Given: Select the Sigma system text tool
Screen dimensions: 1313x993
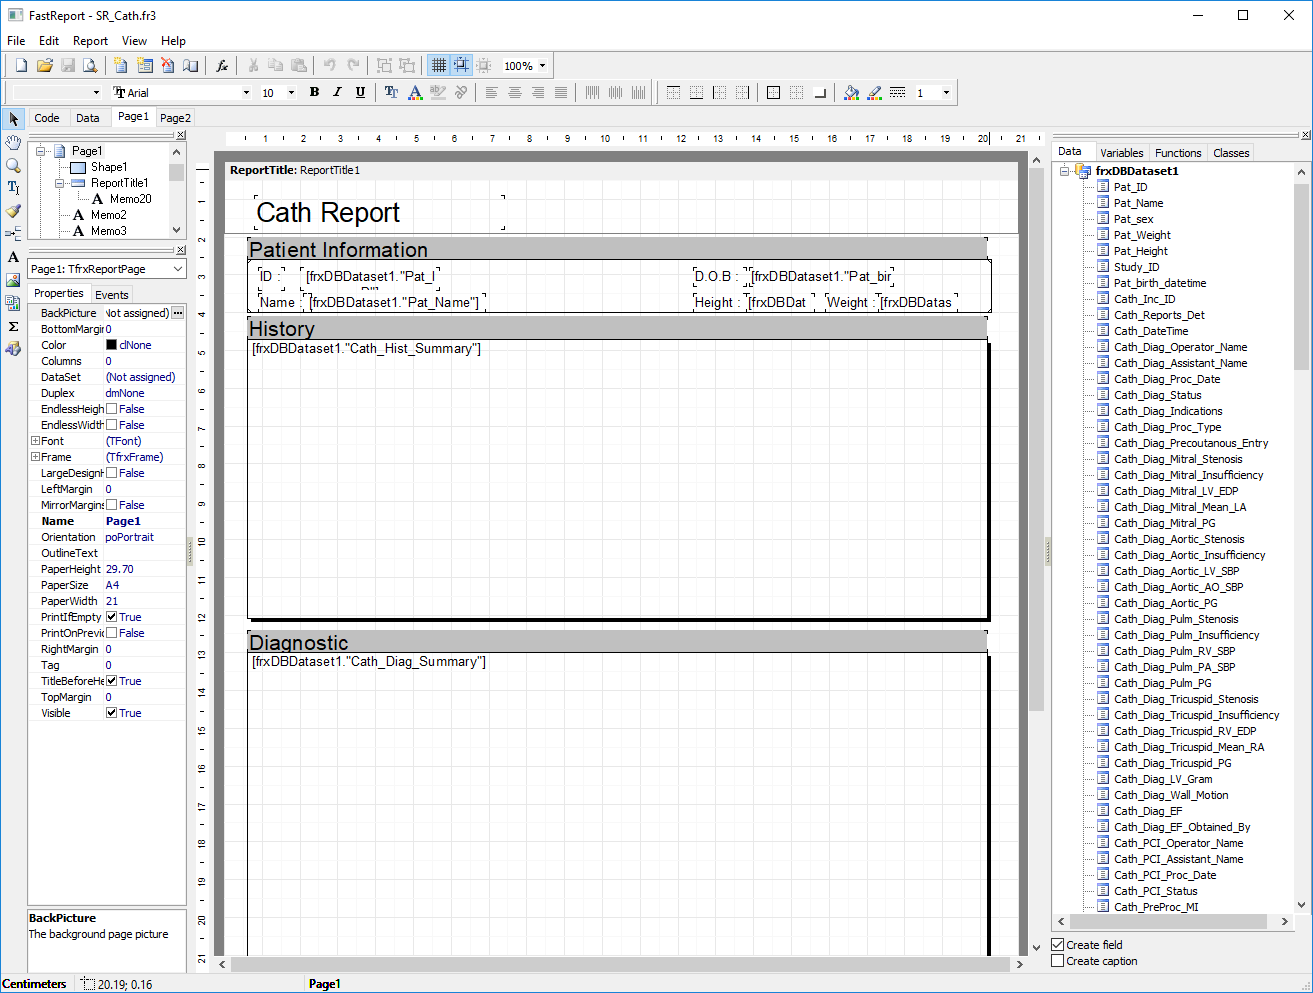Looking at the screenshot, I should tap(13, 326).
